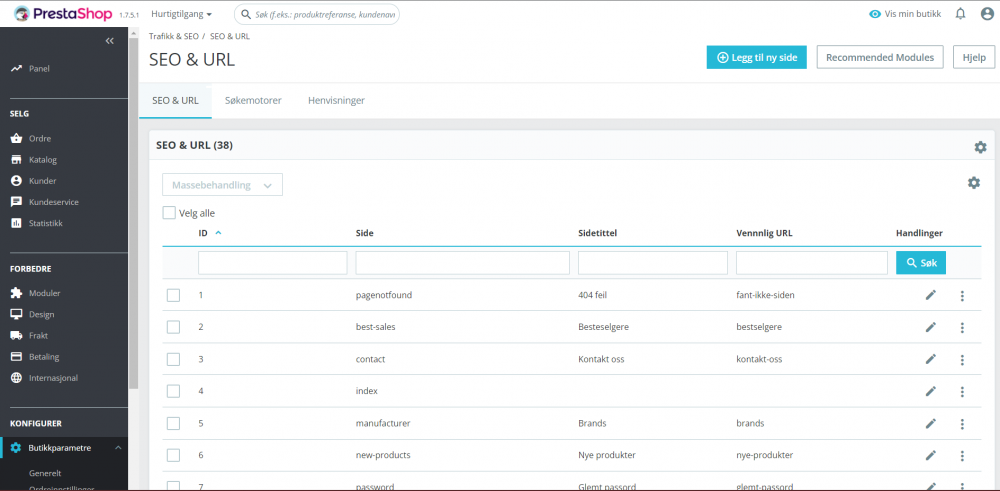Switch to SEO & URL tab

click(175, 100)
